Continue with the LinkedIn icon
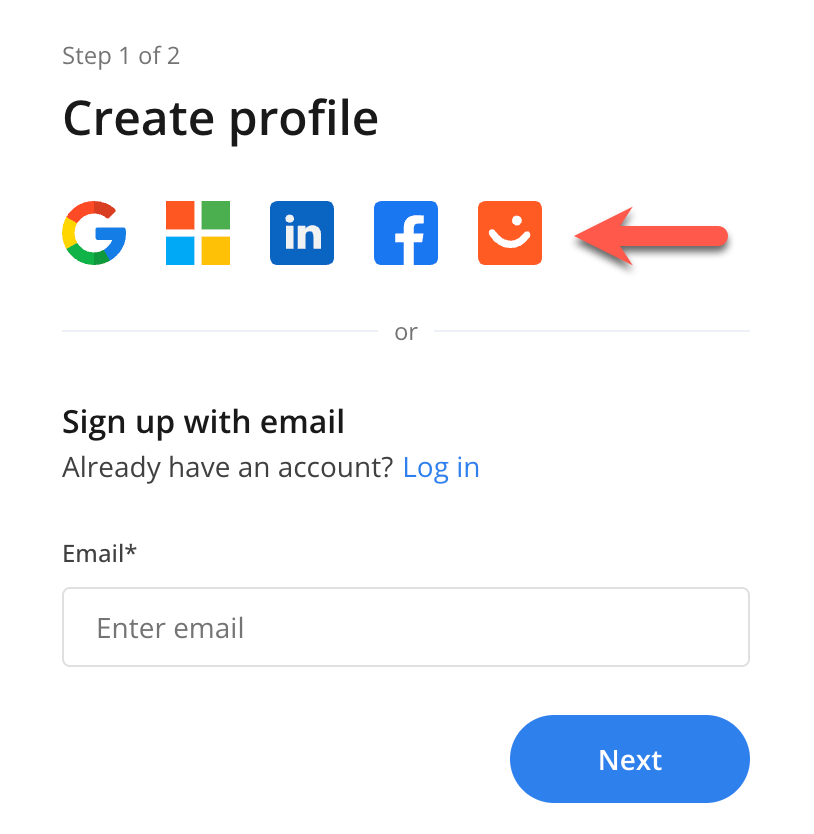The image size is (814, 834). click(x=302, y=233)
